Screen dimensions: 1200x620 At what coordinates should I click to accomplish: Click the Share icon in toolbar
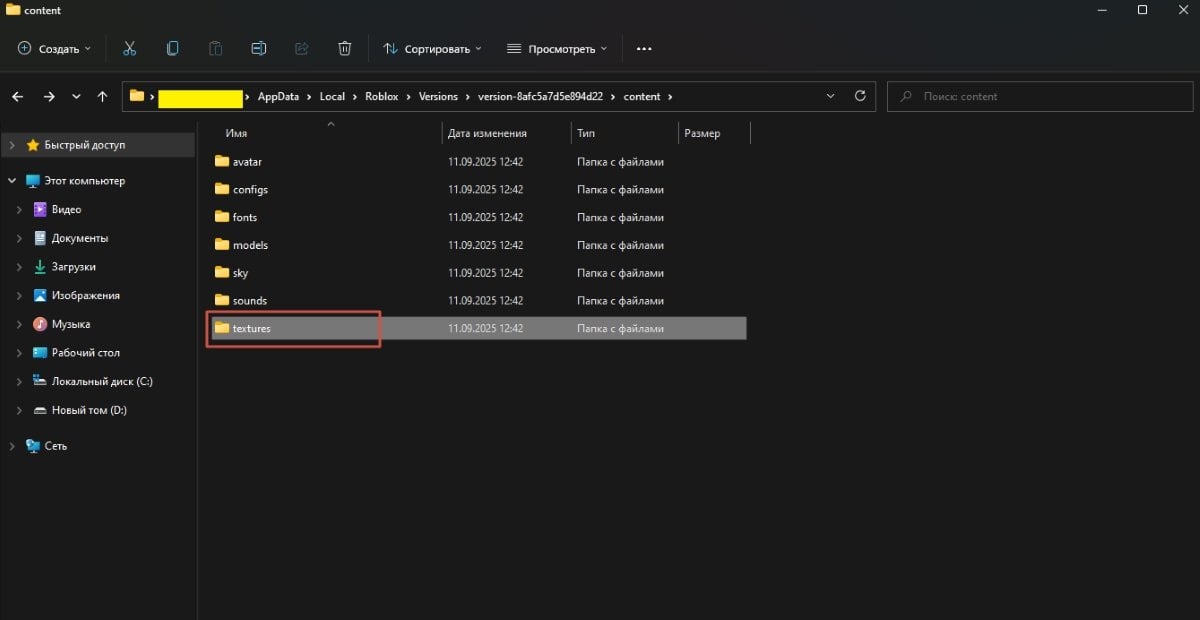click(302, 48)
